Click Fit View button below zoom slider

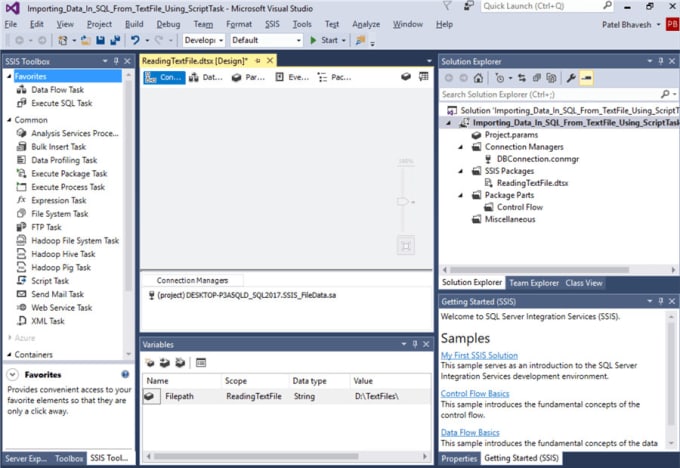[406, 246]
